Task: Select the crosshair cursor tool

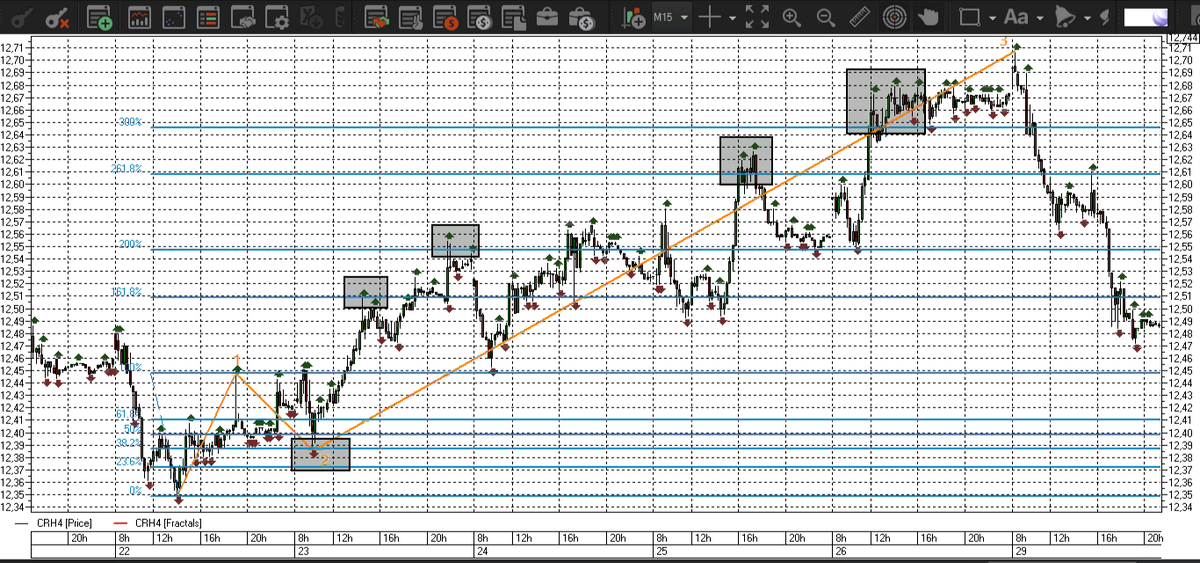Action: (x=709, y=17)
